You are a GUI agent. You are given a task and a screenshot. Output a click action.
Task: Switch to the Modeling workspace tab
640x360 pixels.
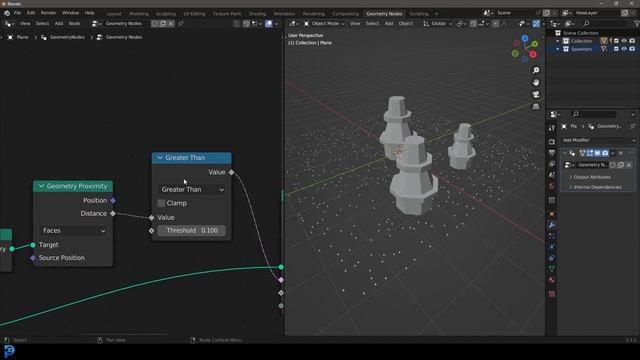139,13
